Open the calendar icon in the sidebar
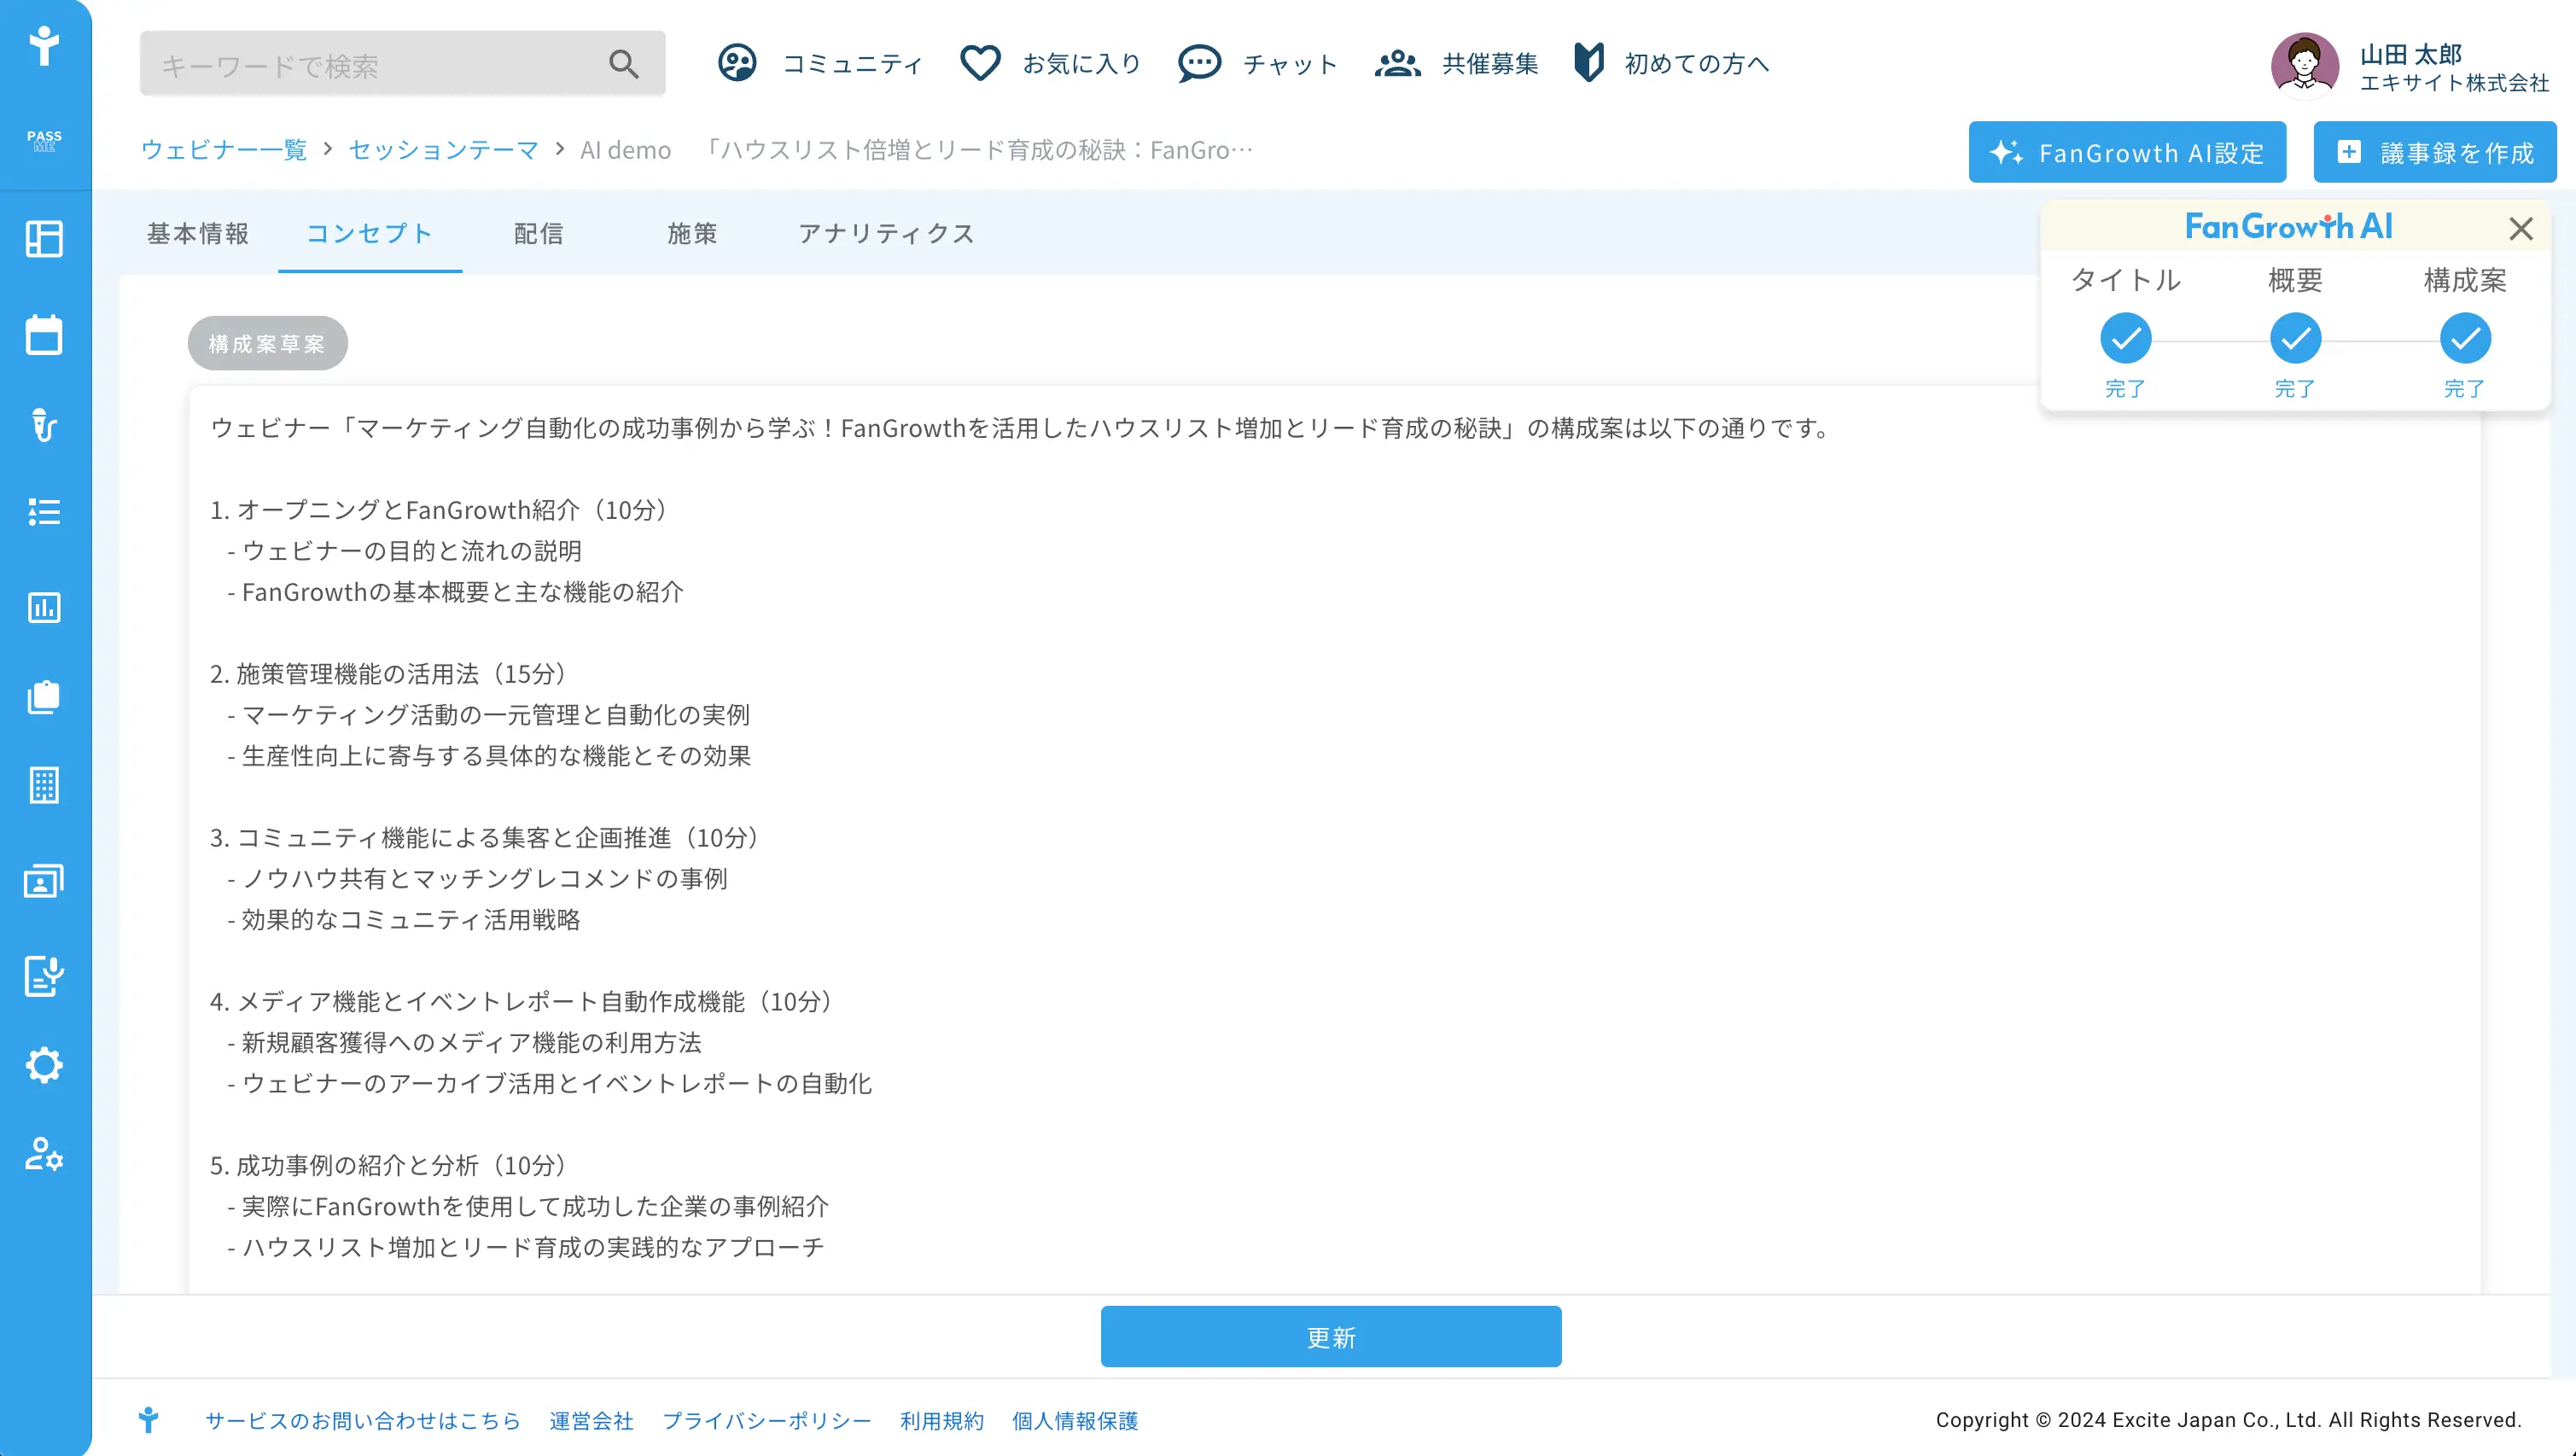 pyautogui.click(x=44, y=334)
